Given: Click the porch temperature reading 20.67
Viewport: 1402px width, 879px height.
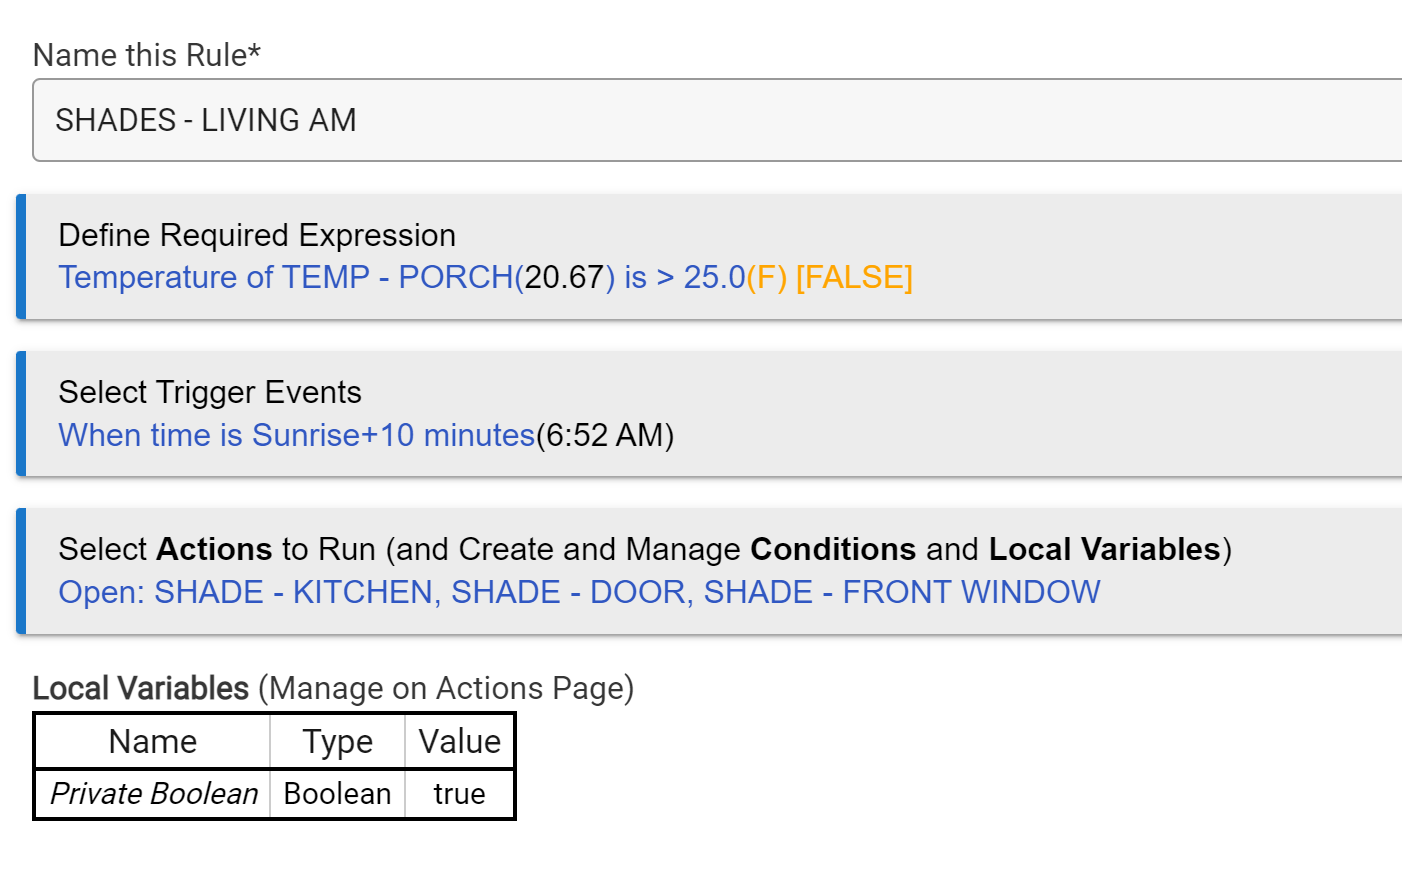Looking at the screenshot, I should tap(564, 277).
